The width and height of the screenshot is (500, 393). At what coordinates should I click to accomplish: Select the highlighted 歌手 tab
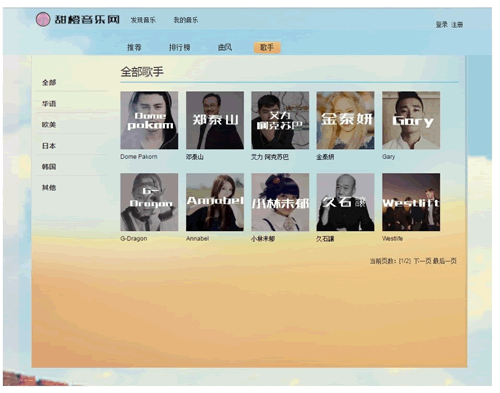click(267, 47)
